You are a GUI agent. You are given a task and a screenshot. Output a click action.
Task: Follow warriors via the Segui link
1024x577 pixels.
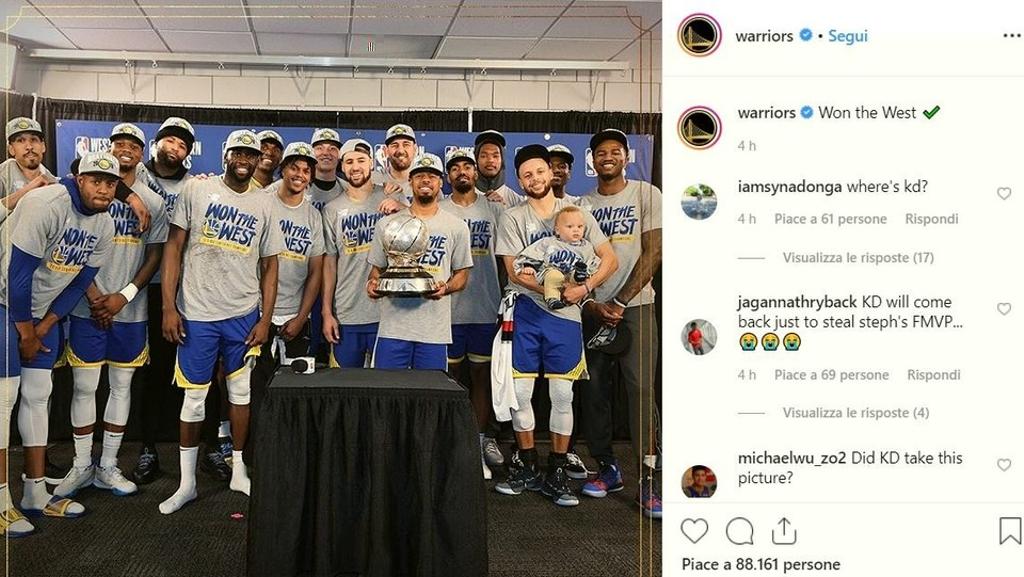pyautogui.click(x=848, y=36)
